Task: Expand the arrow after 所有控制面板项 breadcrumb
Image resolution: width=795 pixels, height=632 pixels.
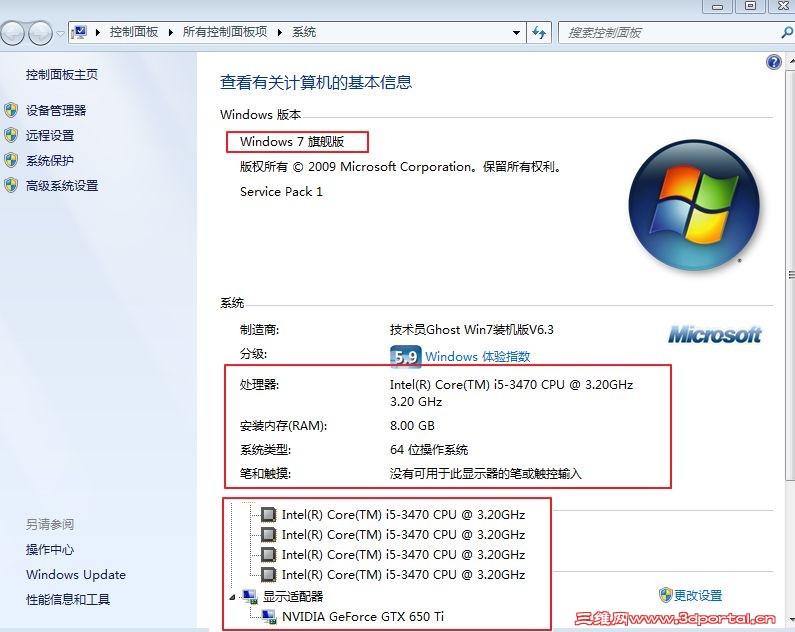Action: pos(279,32)
